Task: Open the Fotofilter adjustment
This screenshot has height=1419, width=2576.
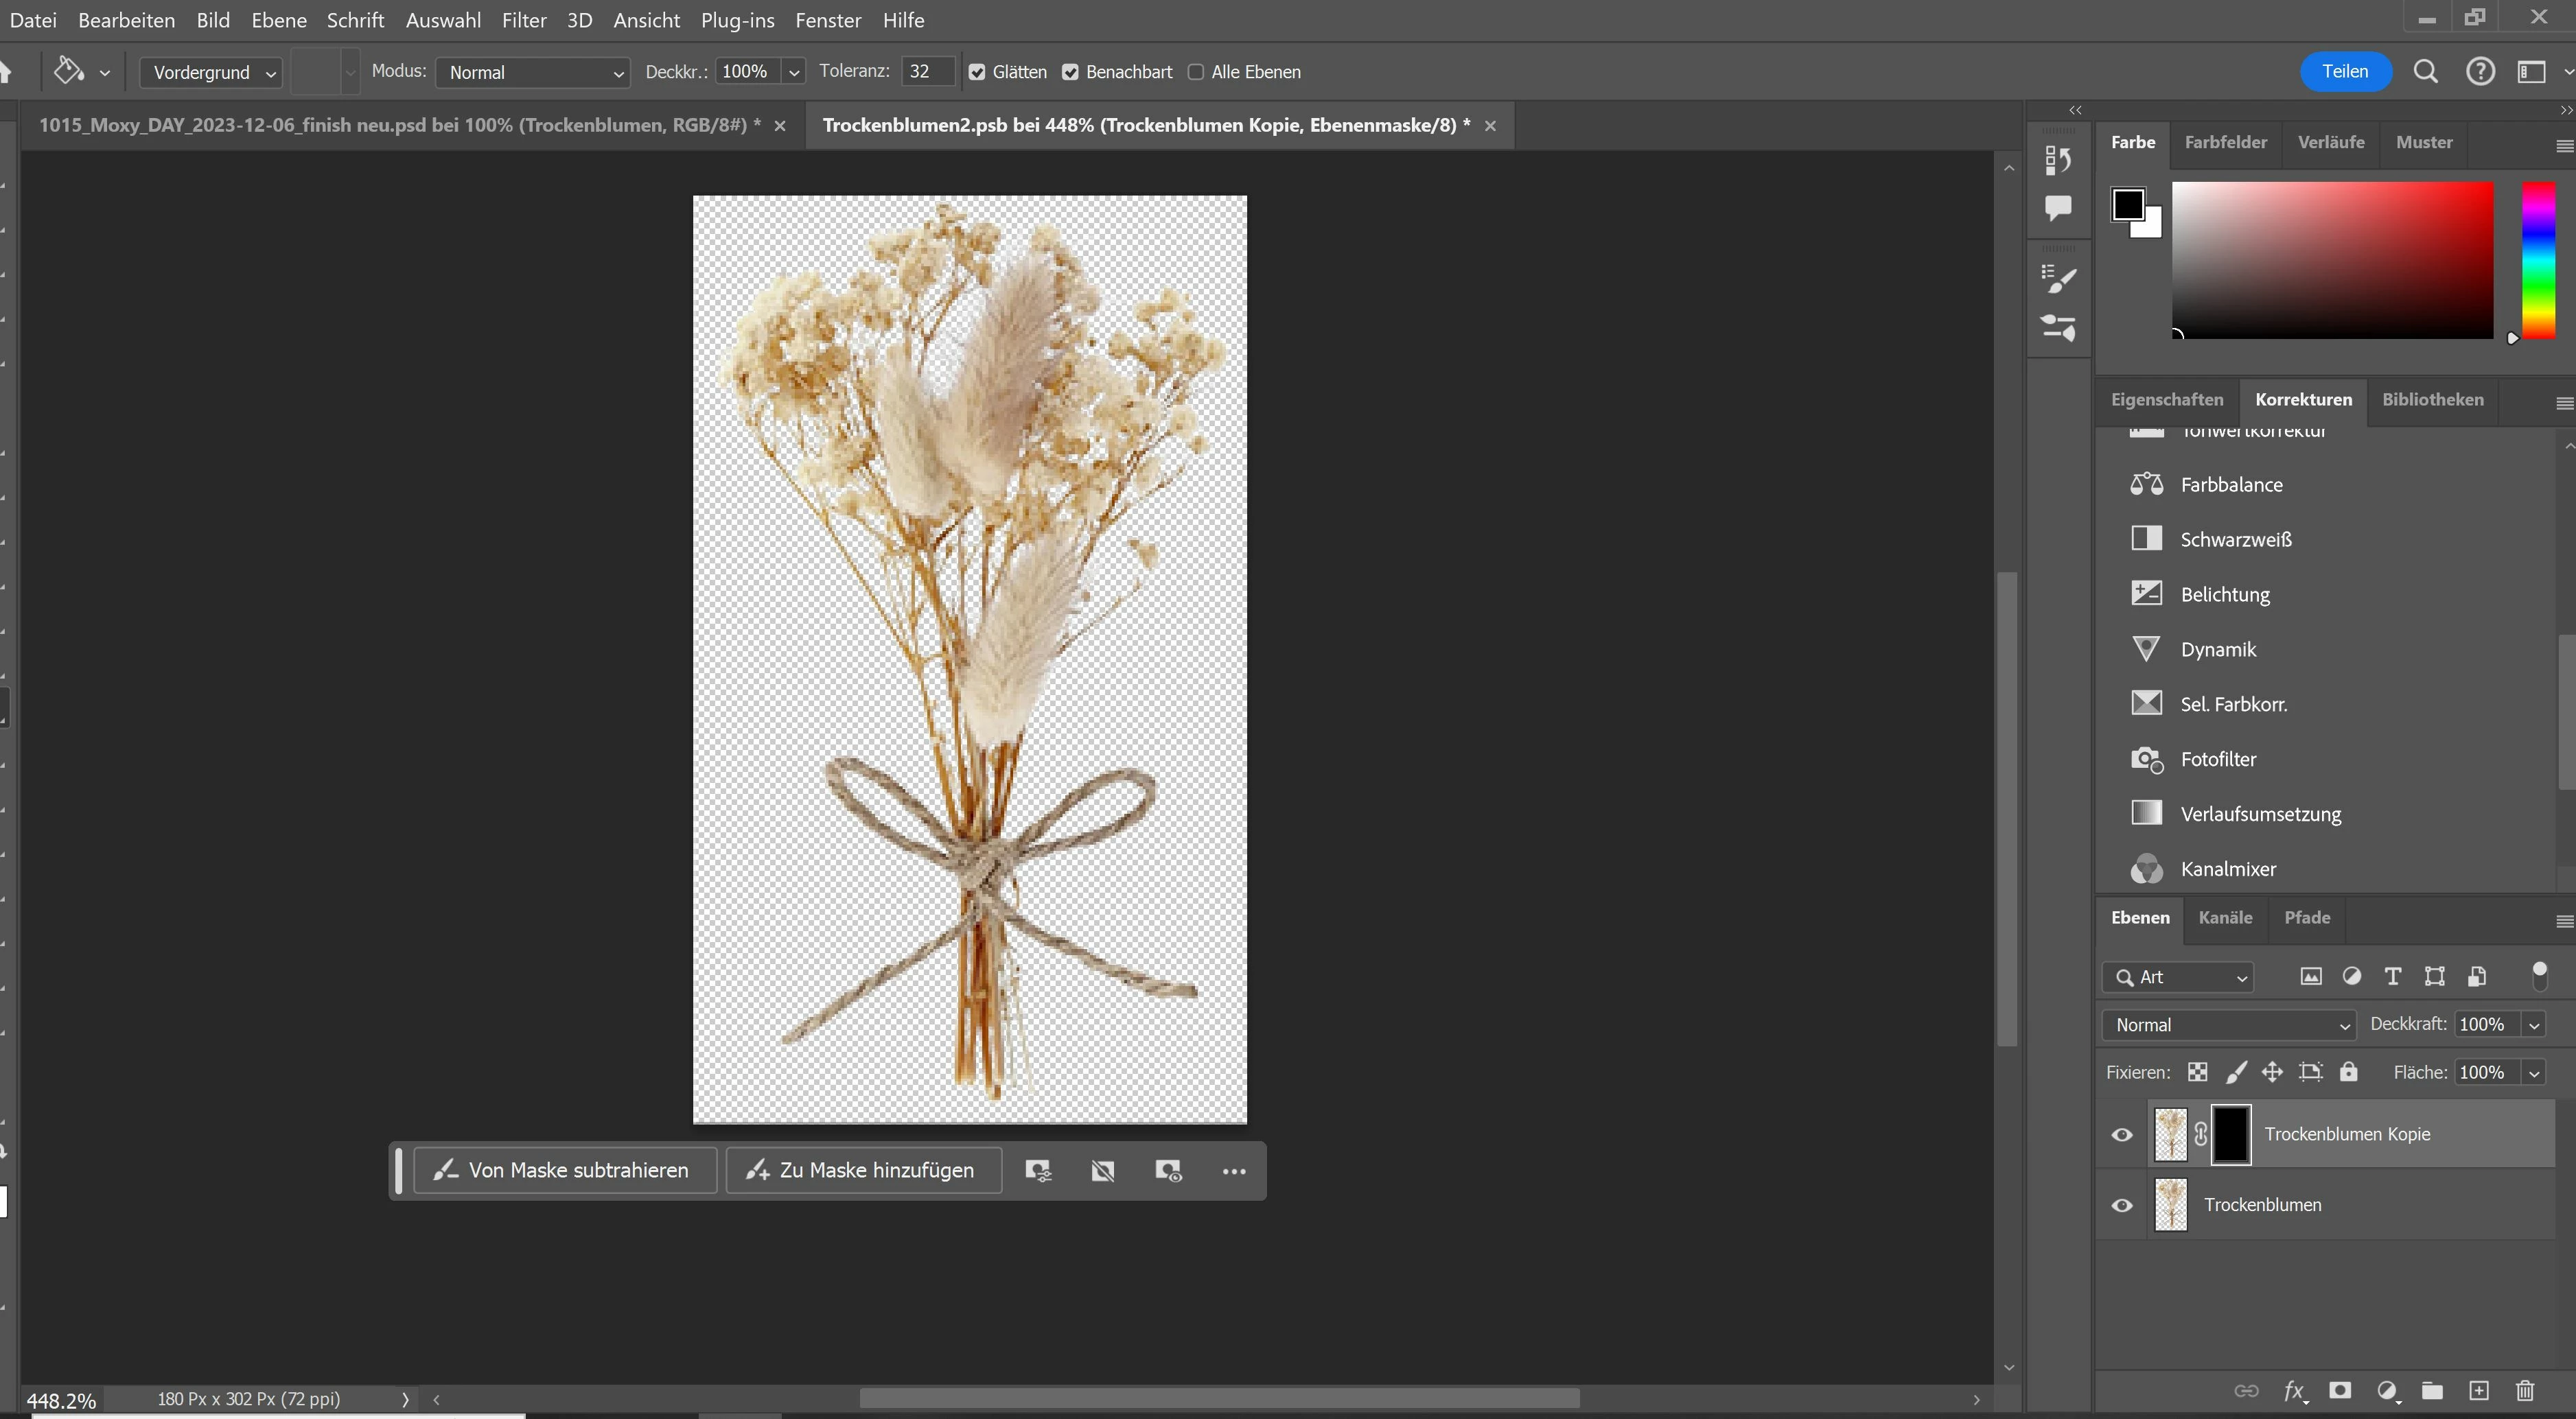Action: pos(2218,759)
